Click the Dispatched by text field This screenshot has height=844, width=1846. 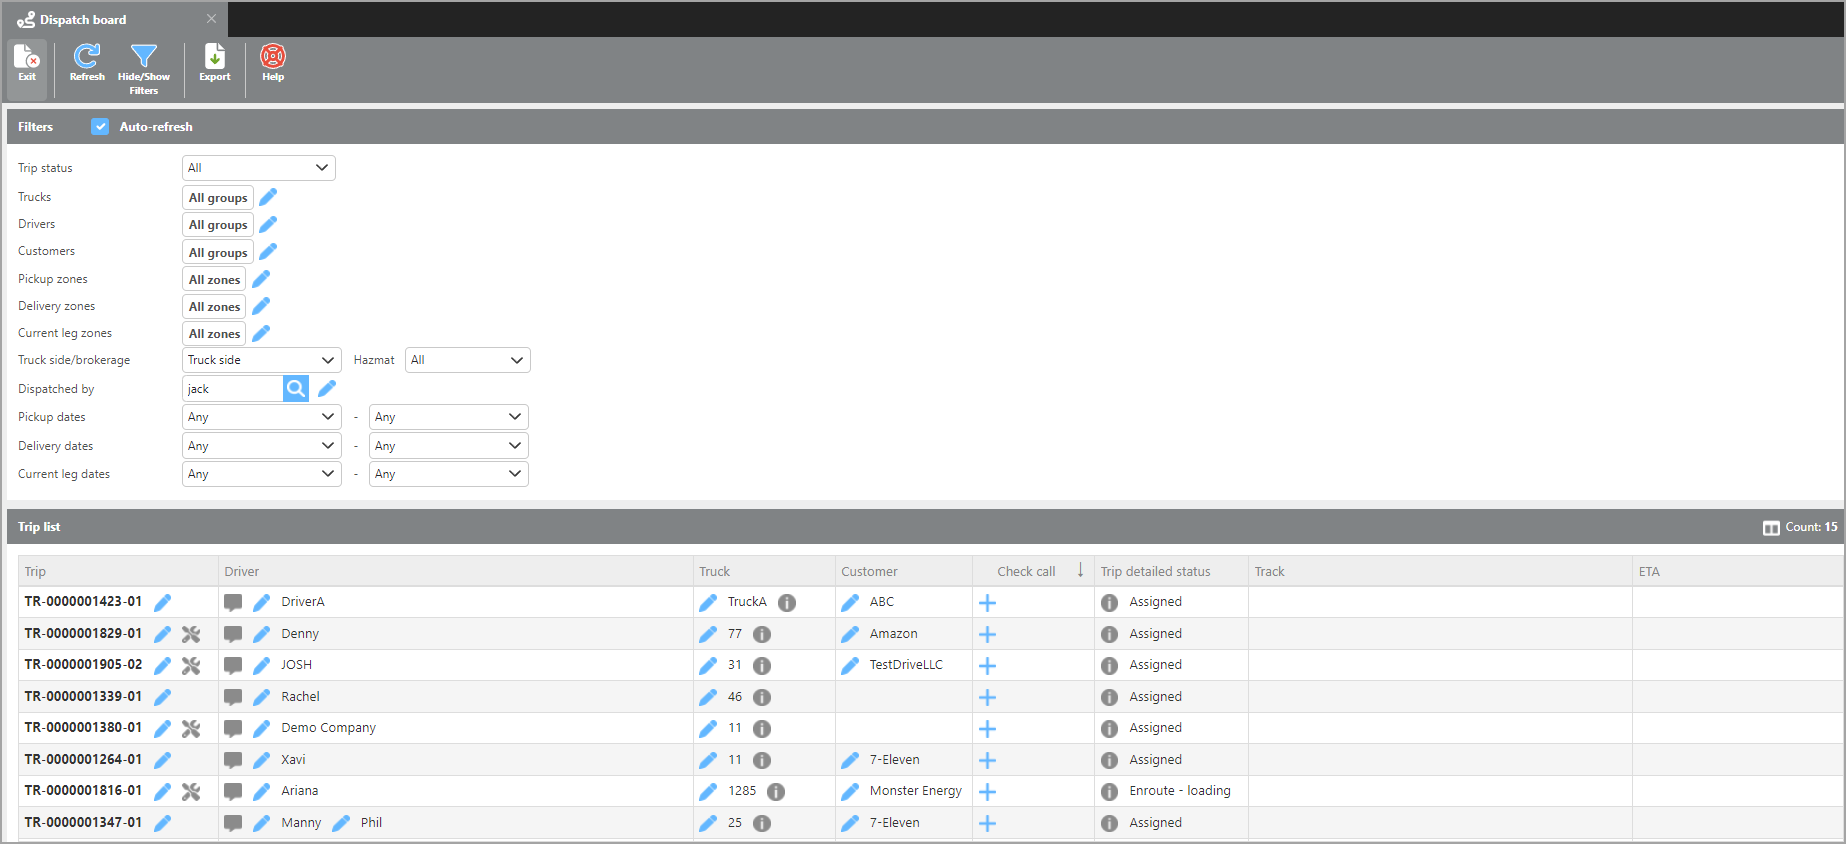click(x=233, y=389)
